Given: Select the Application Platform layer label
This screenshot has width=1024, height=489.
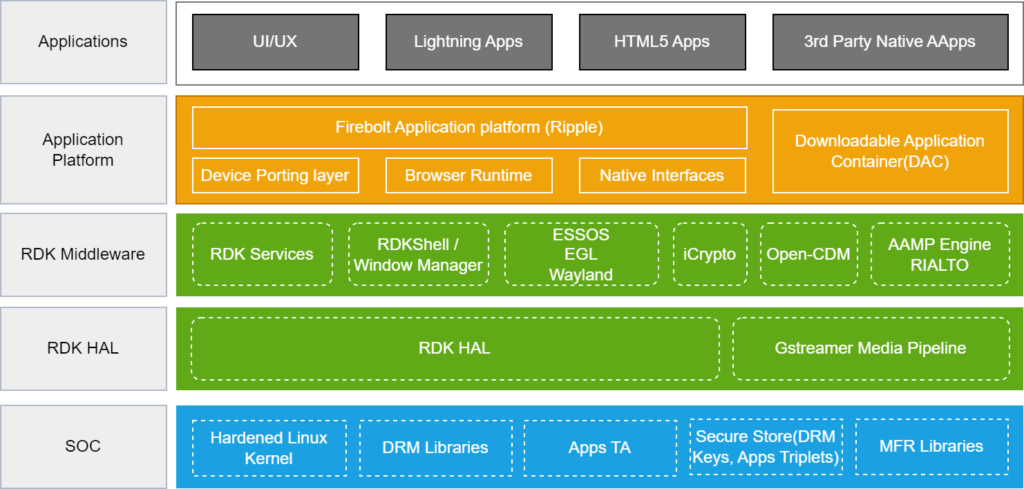Looking at the screenshot, I should 83,150.
